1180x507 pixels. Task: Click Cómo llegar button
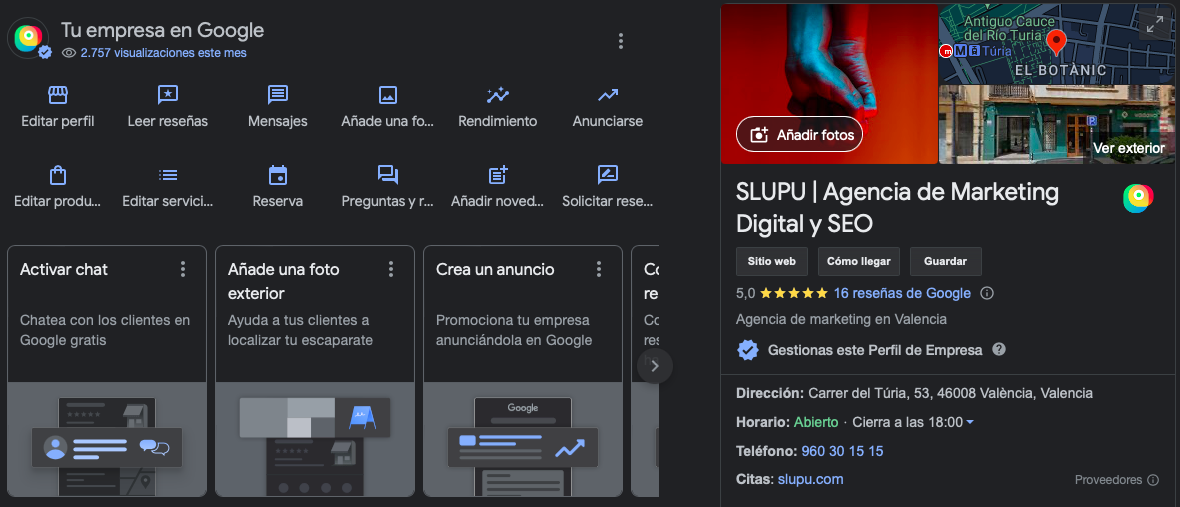point(859,262)
